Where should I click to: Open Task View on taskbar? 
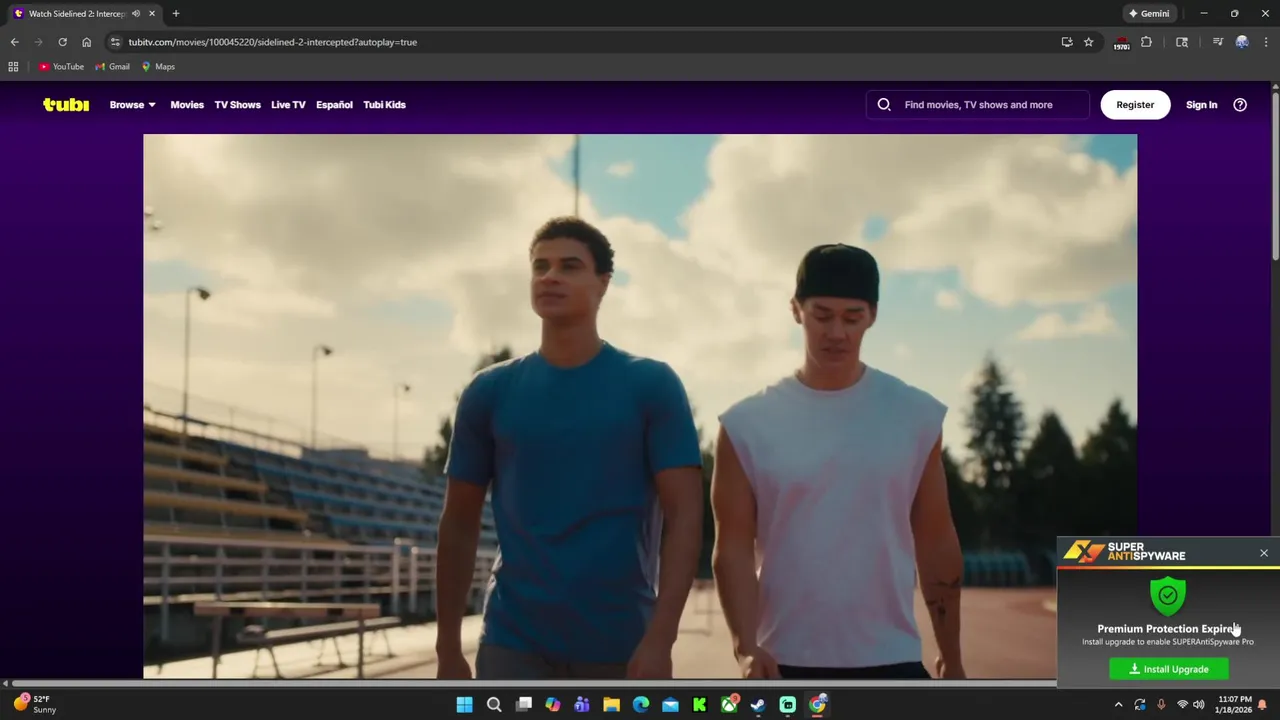[x=523, y=704]
